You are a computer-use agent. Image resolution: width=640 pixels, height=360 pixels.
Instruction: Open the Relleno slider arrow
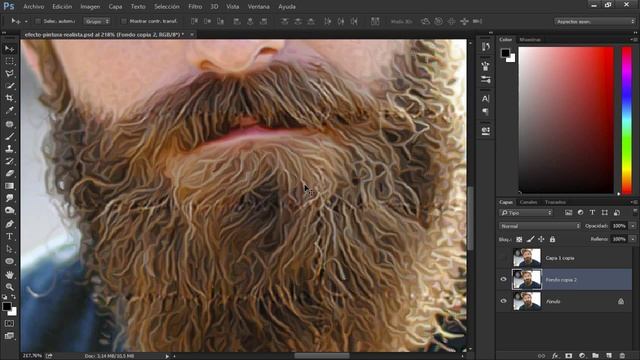633,239
